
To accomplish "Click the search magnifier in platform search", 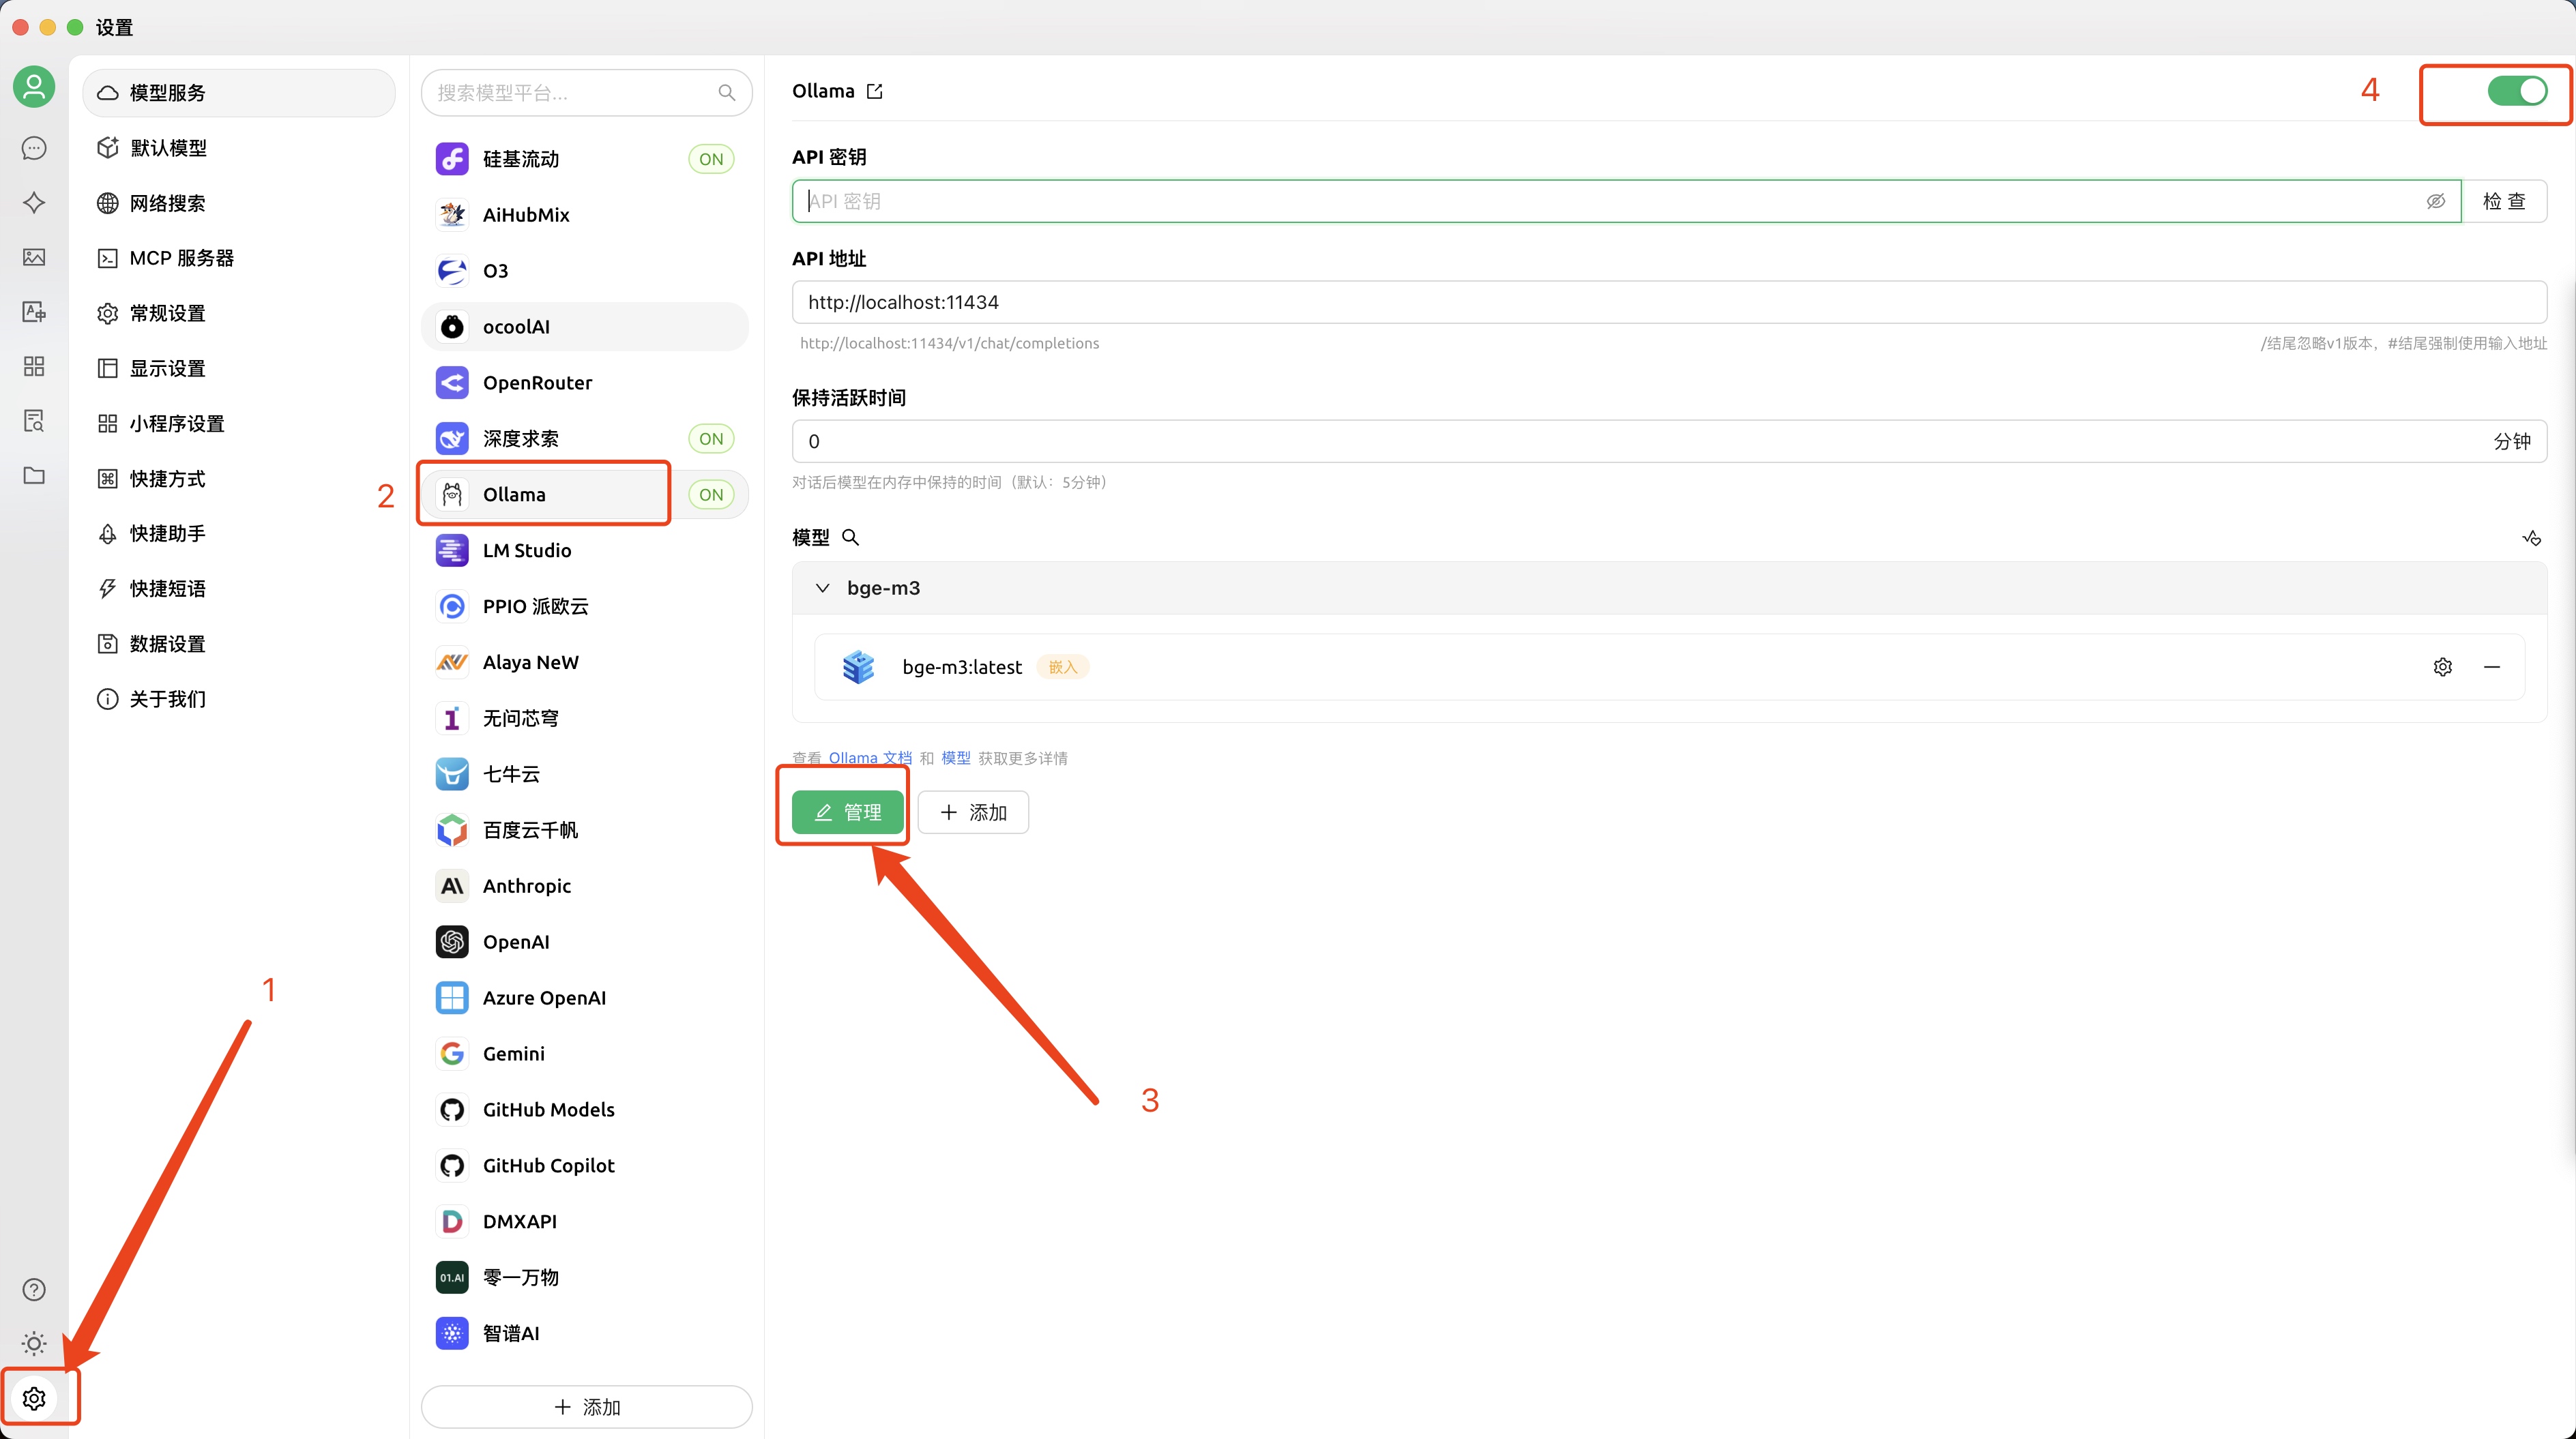I will coord(727,93).
